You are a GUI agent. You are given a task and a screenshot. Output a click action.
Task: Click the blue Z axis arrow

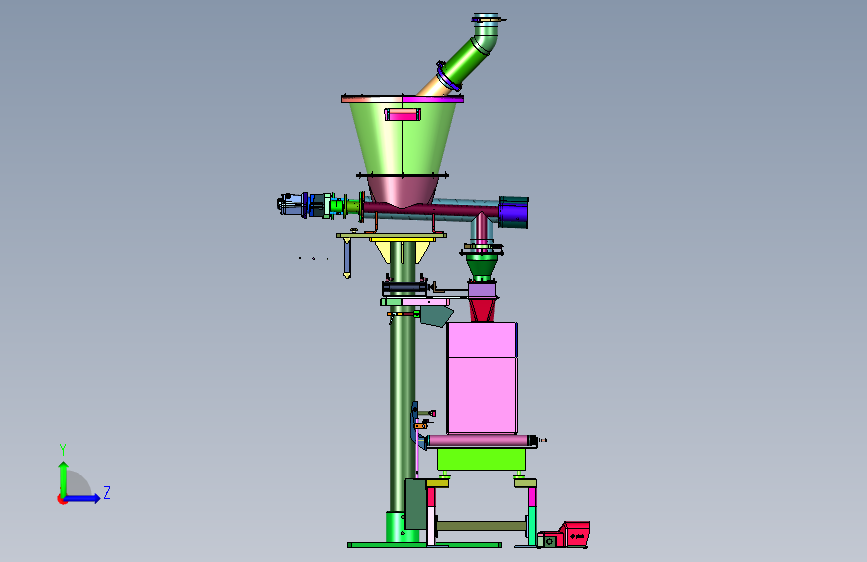click(83, 498)
